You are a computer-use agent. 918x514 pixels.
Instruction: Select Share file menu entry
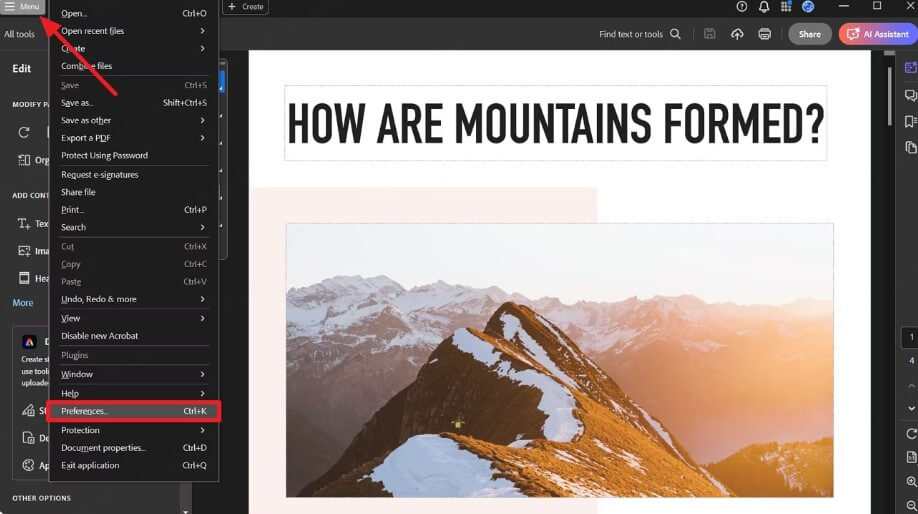(133, 192)
